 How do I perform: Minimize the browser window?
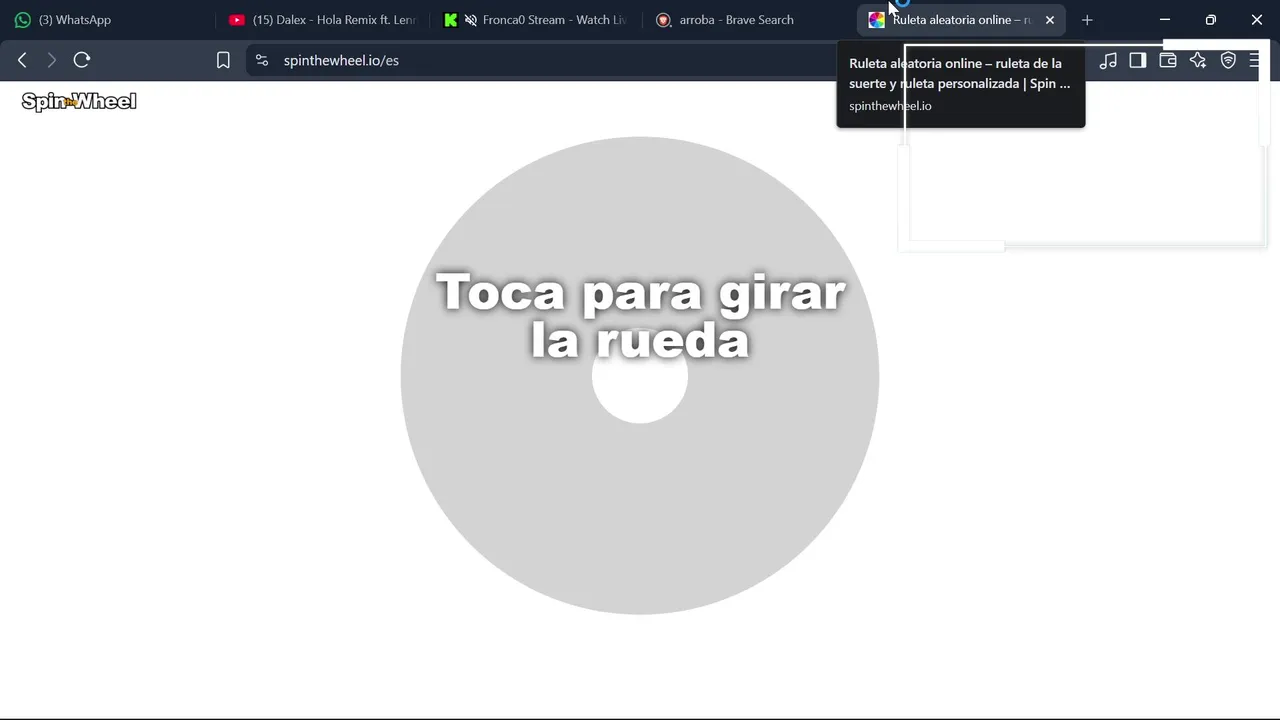click(x=1165, y=20)
